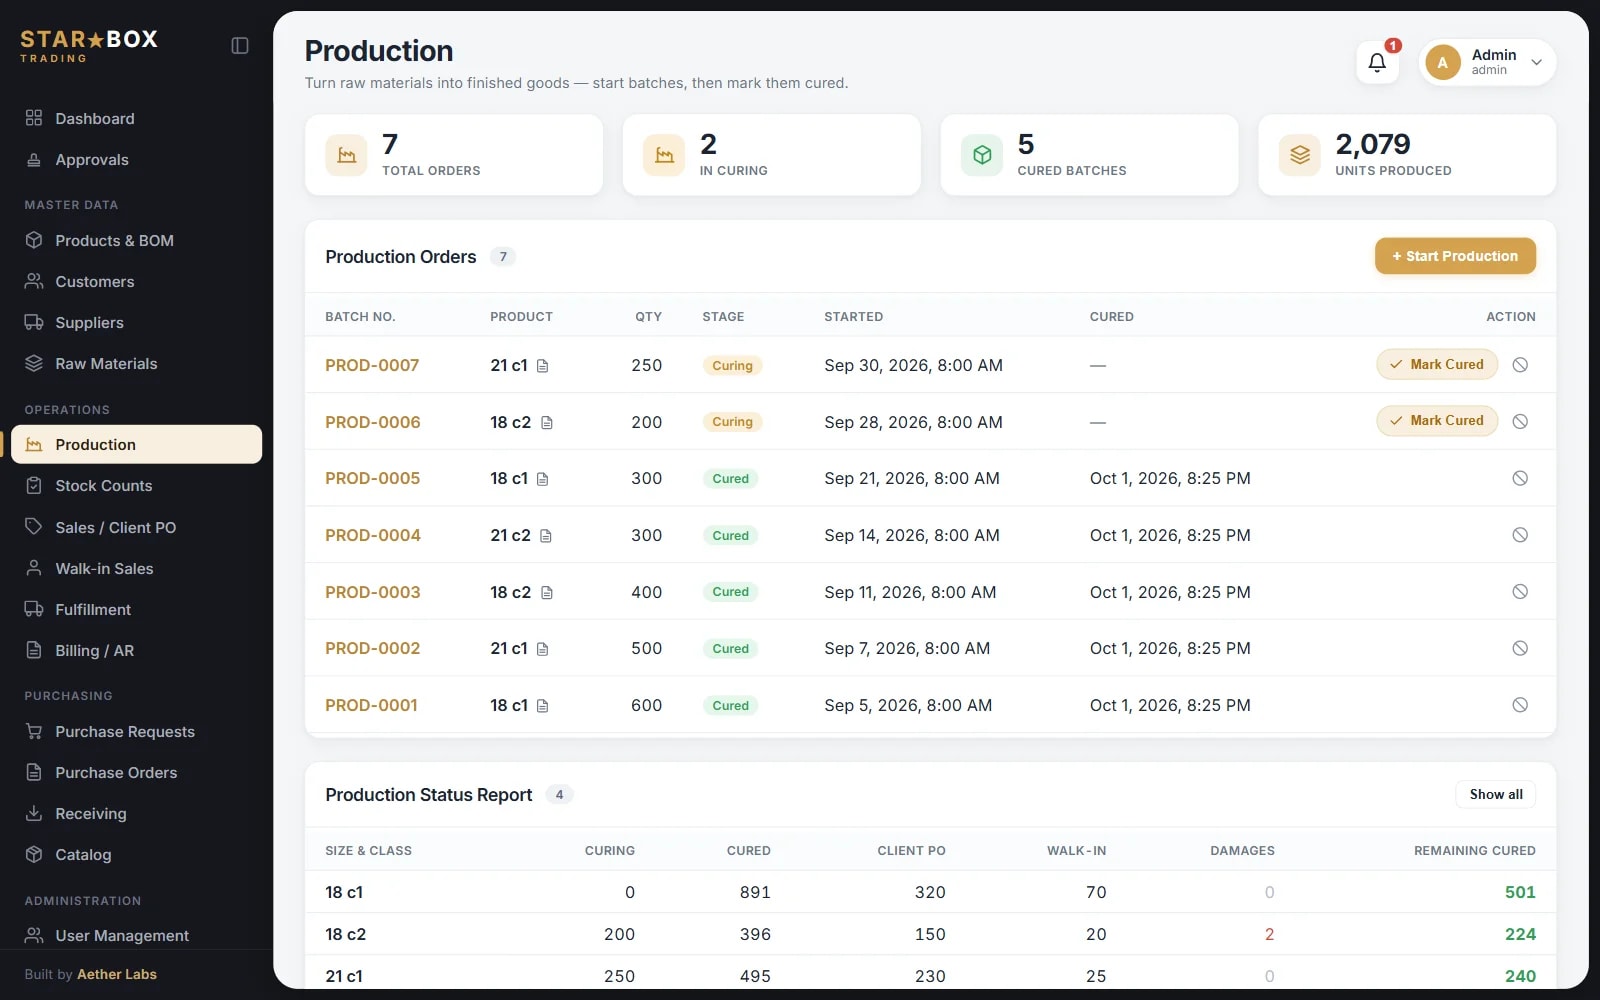Open document icon next to PROD-0006 product

tap(546, 423)
